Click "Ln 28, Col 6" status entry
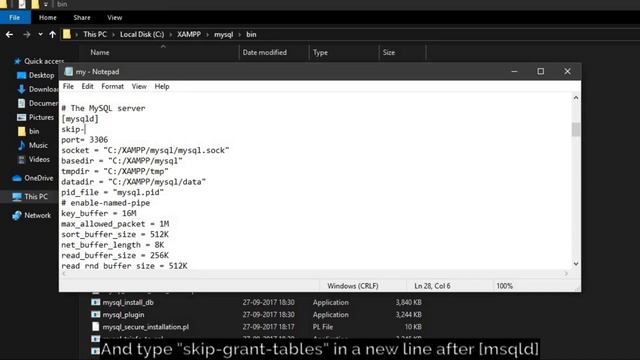 click(x=432, y=286)
